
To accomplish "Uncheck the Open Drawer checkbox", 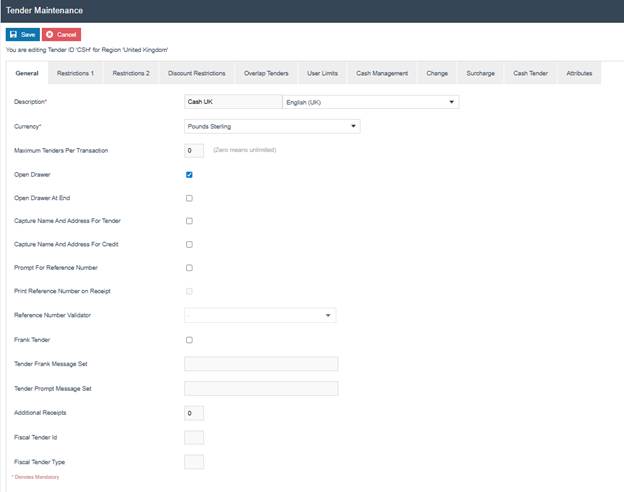I will tap(189, 174).
